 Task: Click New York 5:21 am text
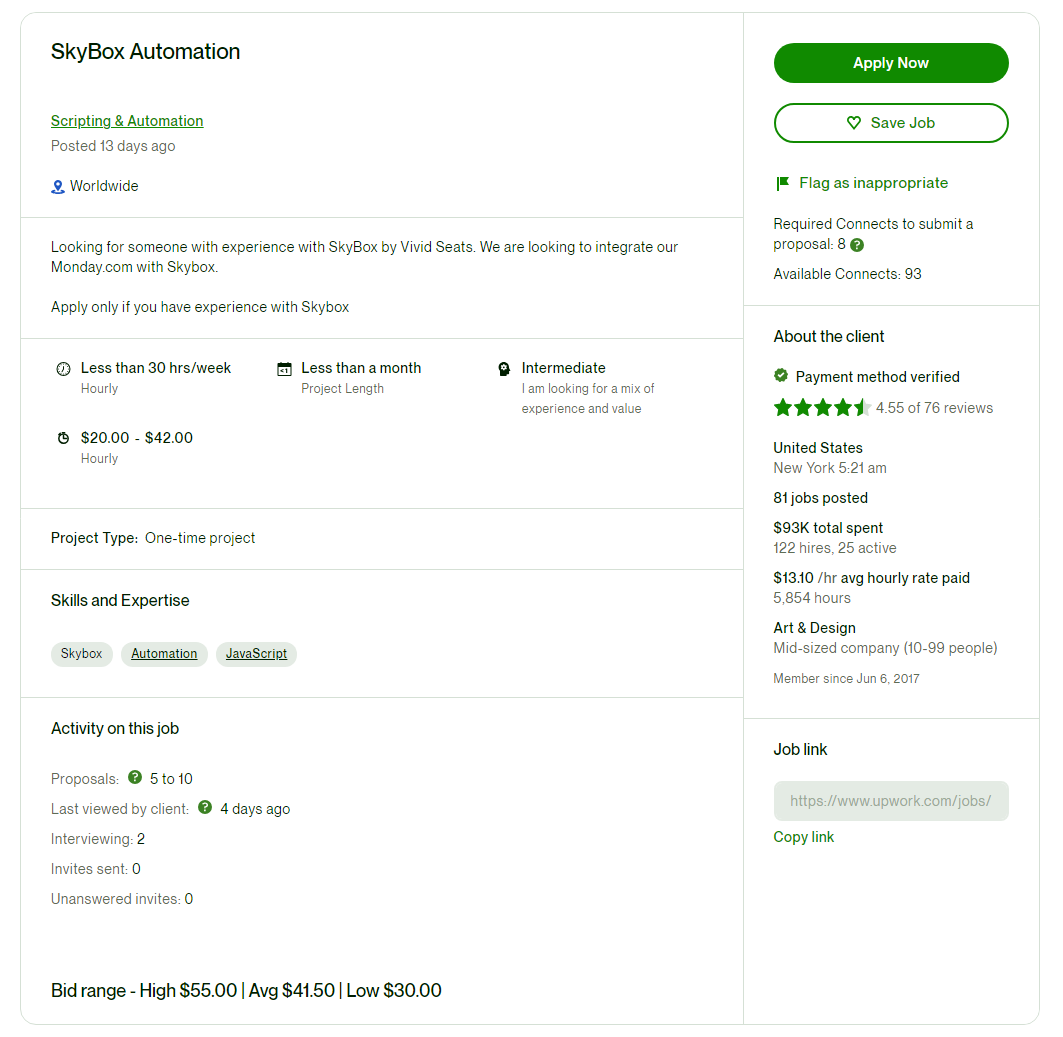coord(830,468)
